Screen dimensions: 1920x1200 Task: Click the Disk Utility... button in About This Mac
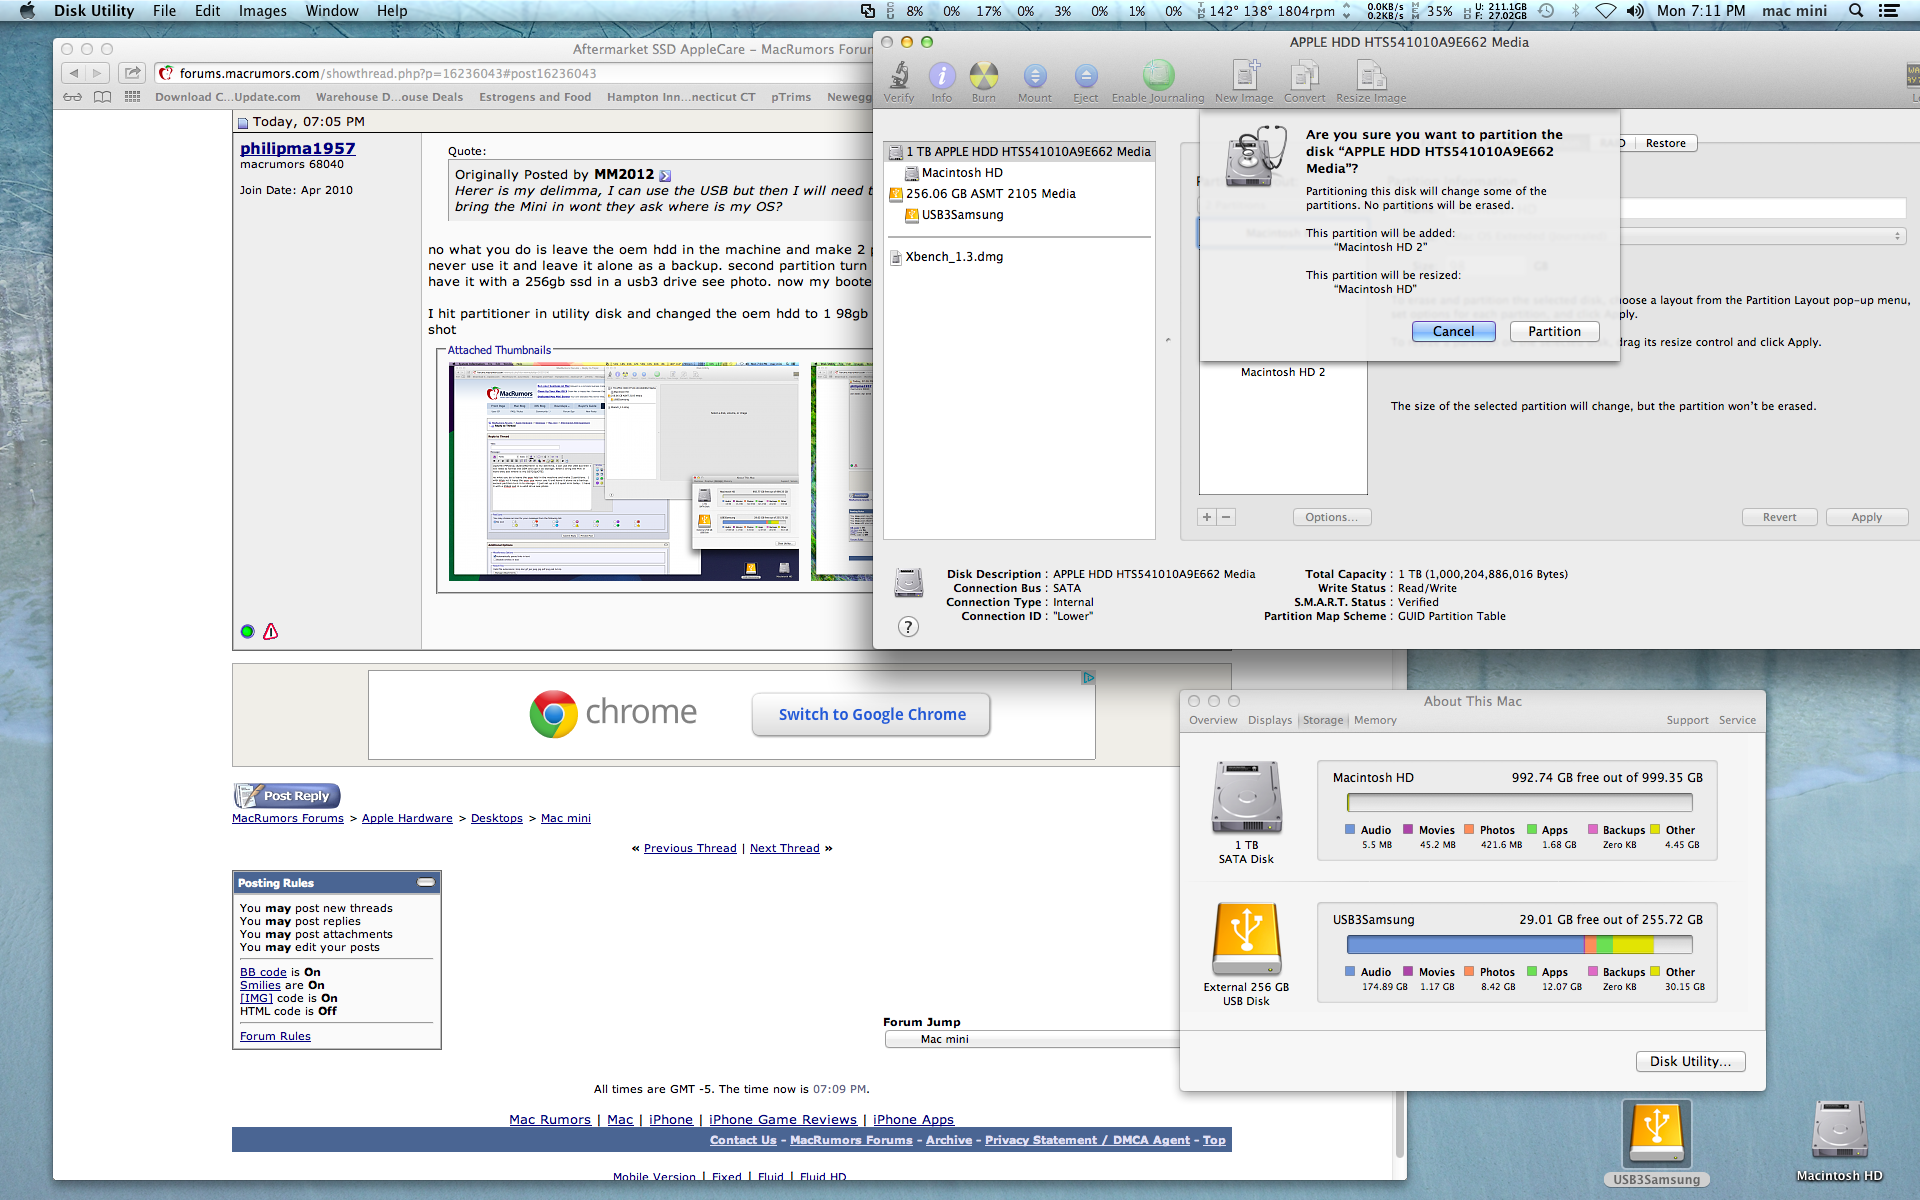[x=1690, y=1061]
